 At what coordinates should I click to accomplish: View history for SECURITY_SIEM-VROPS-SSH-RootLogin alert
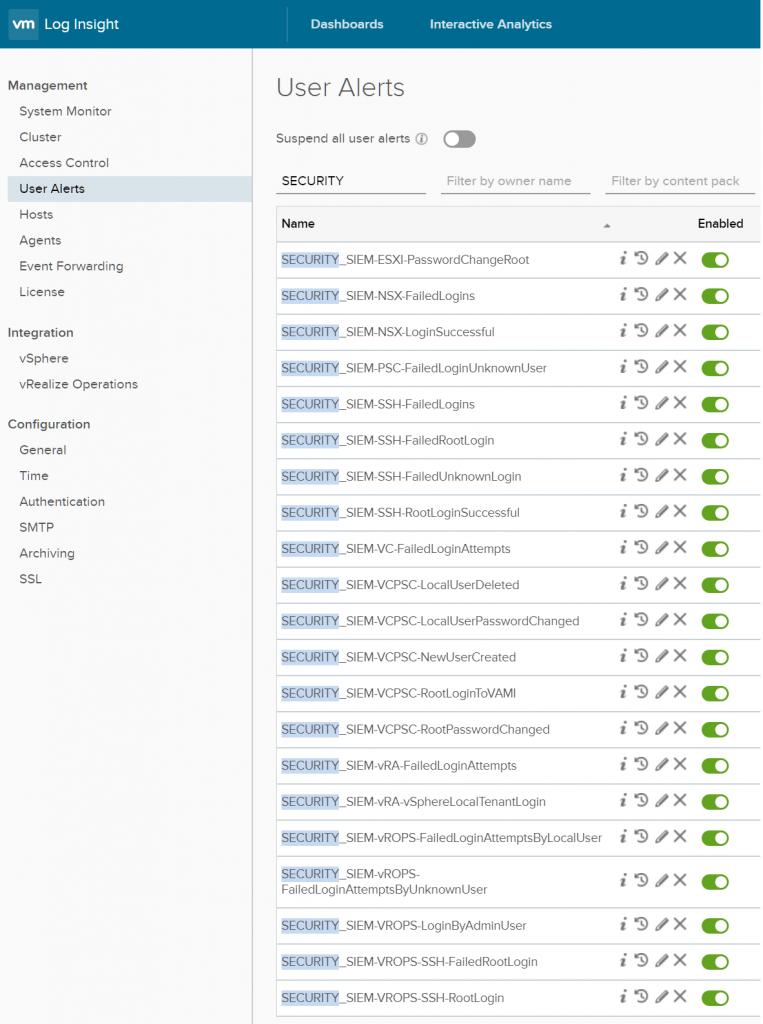(x=641, y=997)
